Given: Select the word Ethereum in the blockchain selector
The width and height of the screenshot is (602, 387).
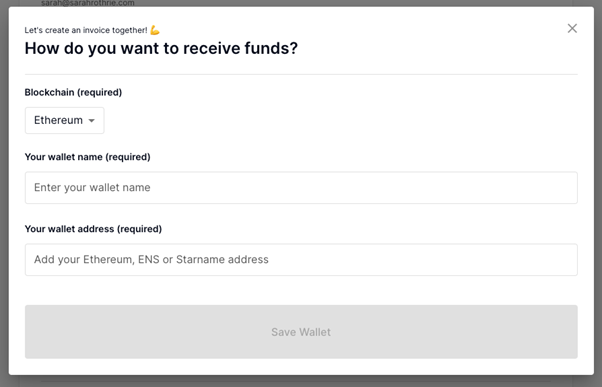Looking at the screenshot, I should tap(58, 121).
